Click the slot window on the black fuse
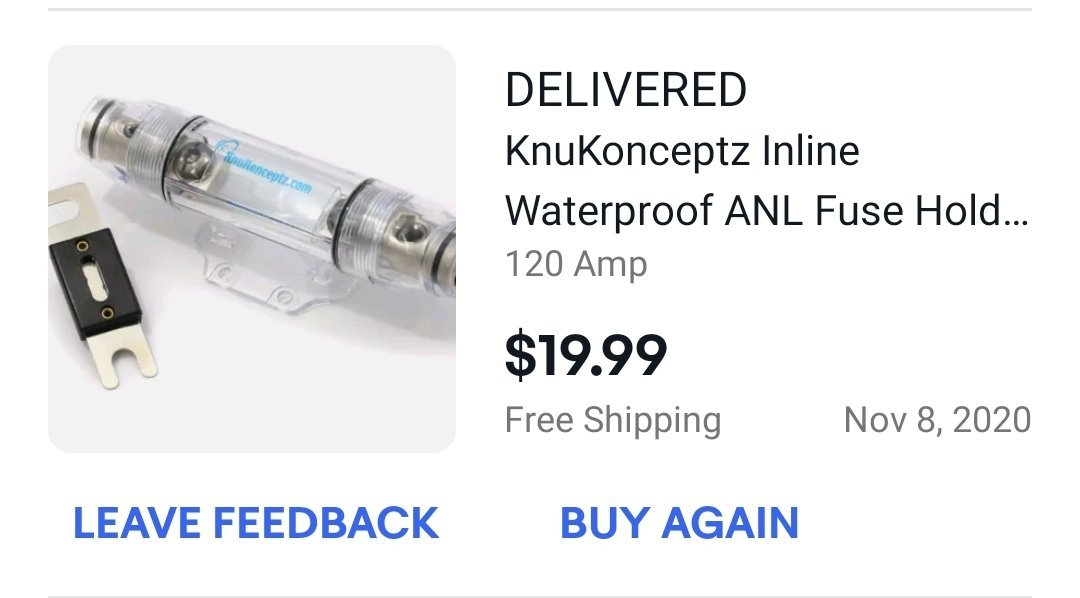The image size is (1080, 598). click(95, 279)
